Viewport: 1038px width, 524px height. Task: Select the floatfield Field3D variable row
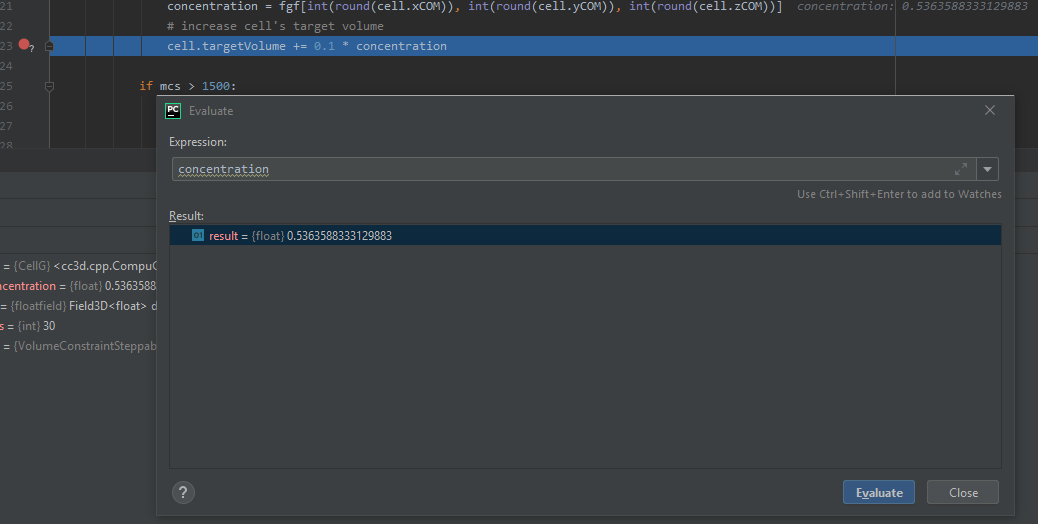[78, 306]
